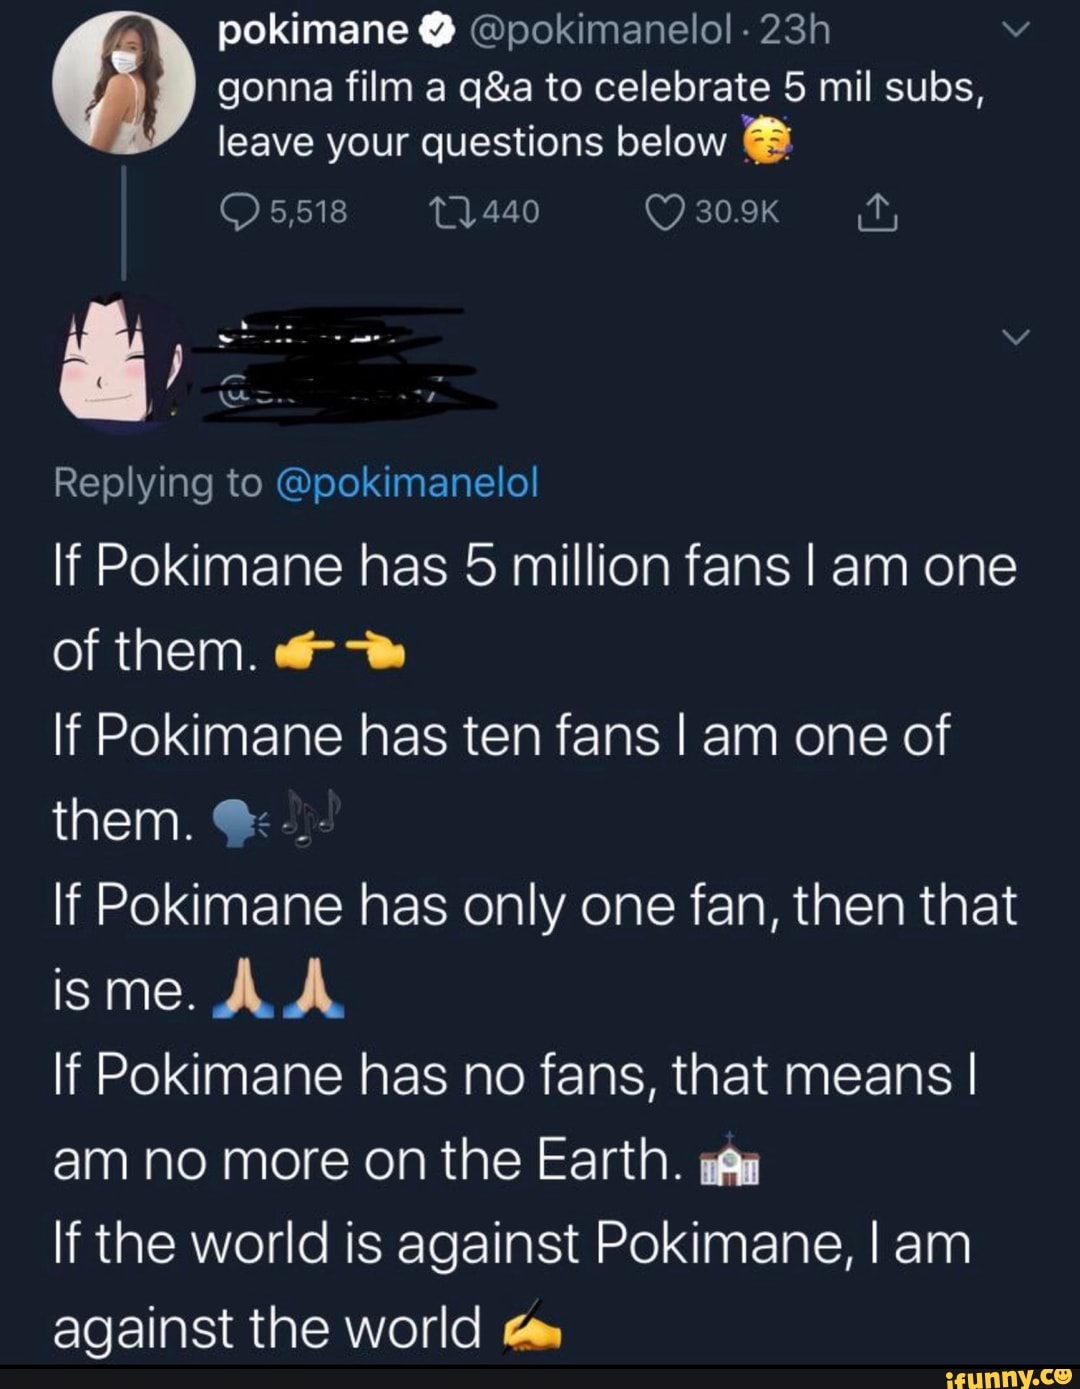The height and width of the screenshot is (1389, 1080).
Task: Expand the chevron on the reply tweet
Action: 1016,335
